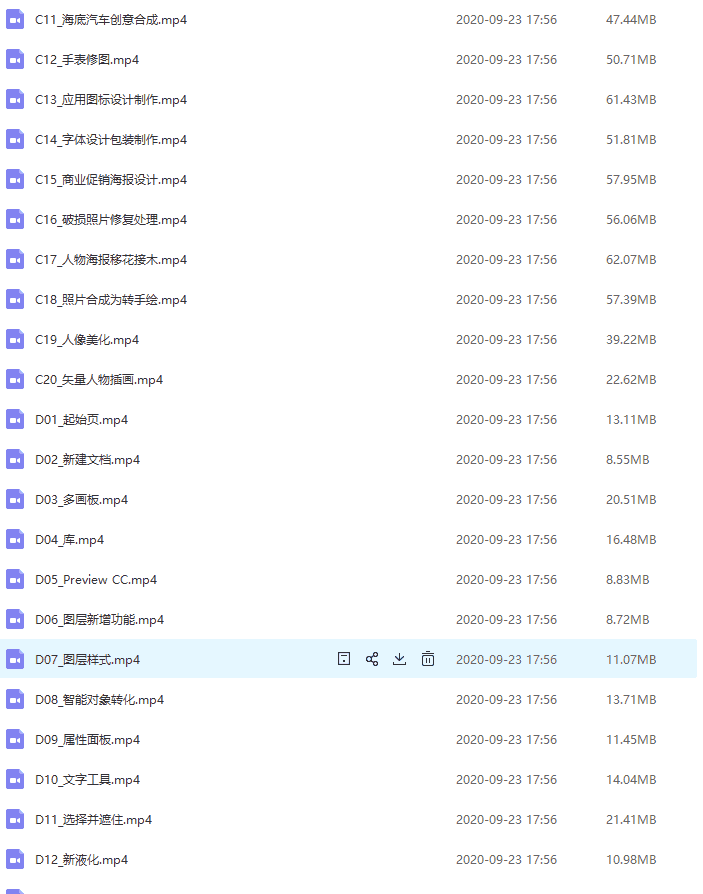
Task: Click the video icon beside D12_新液化.mp4
Action: tap(15, 860)
